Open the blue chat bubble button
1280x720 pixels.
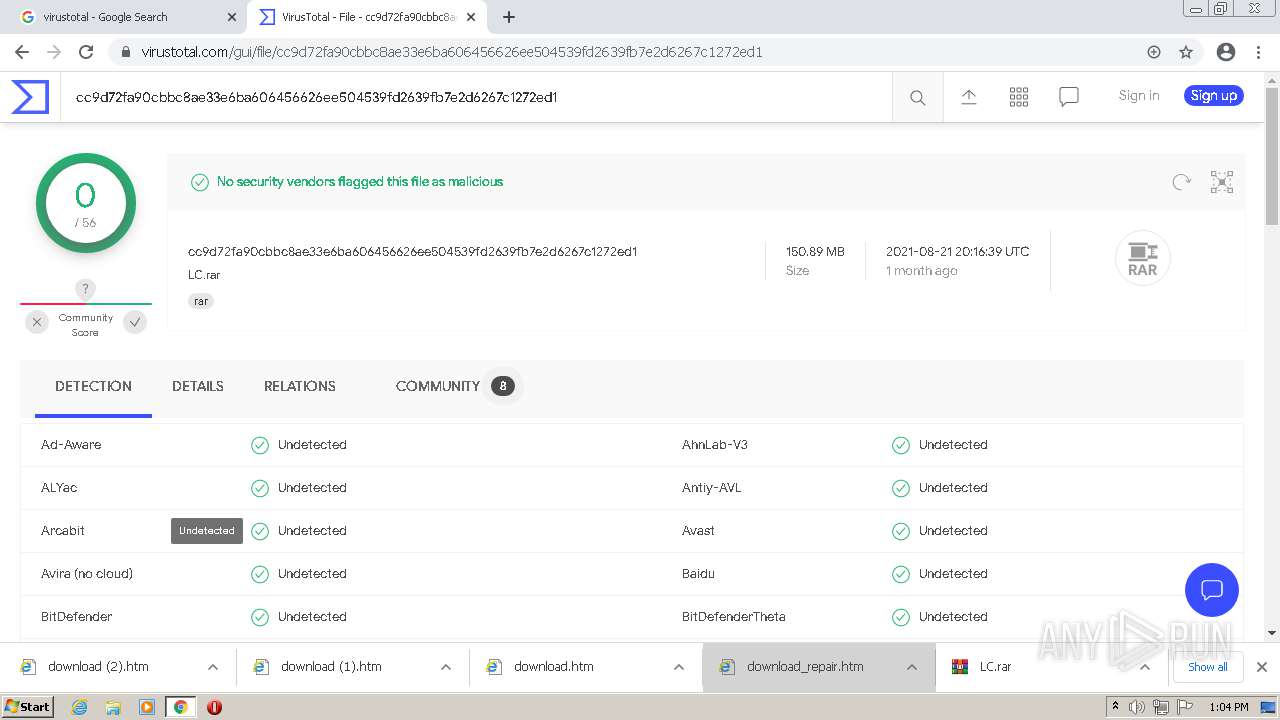(x=1212, y=590)
